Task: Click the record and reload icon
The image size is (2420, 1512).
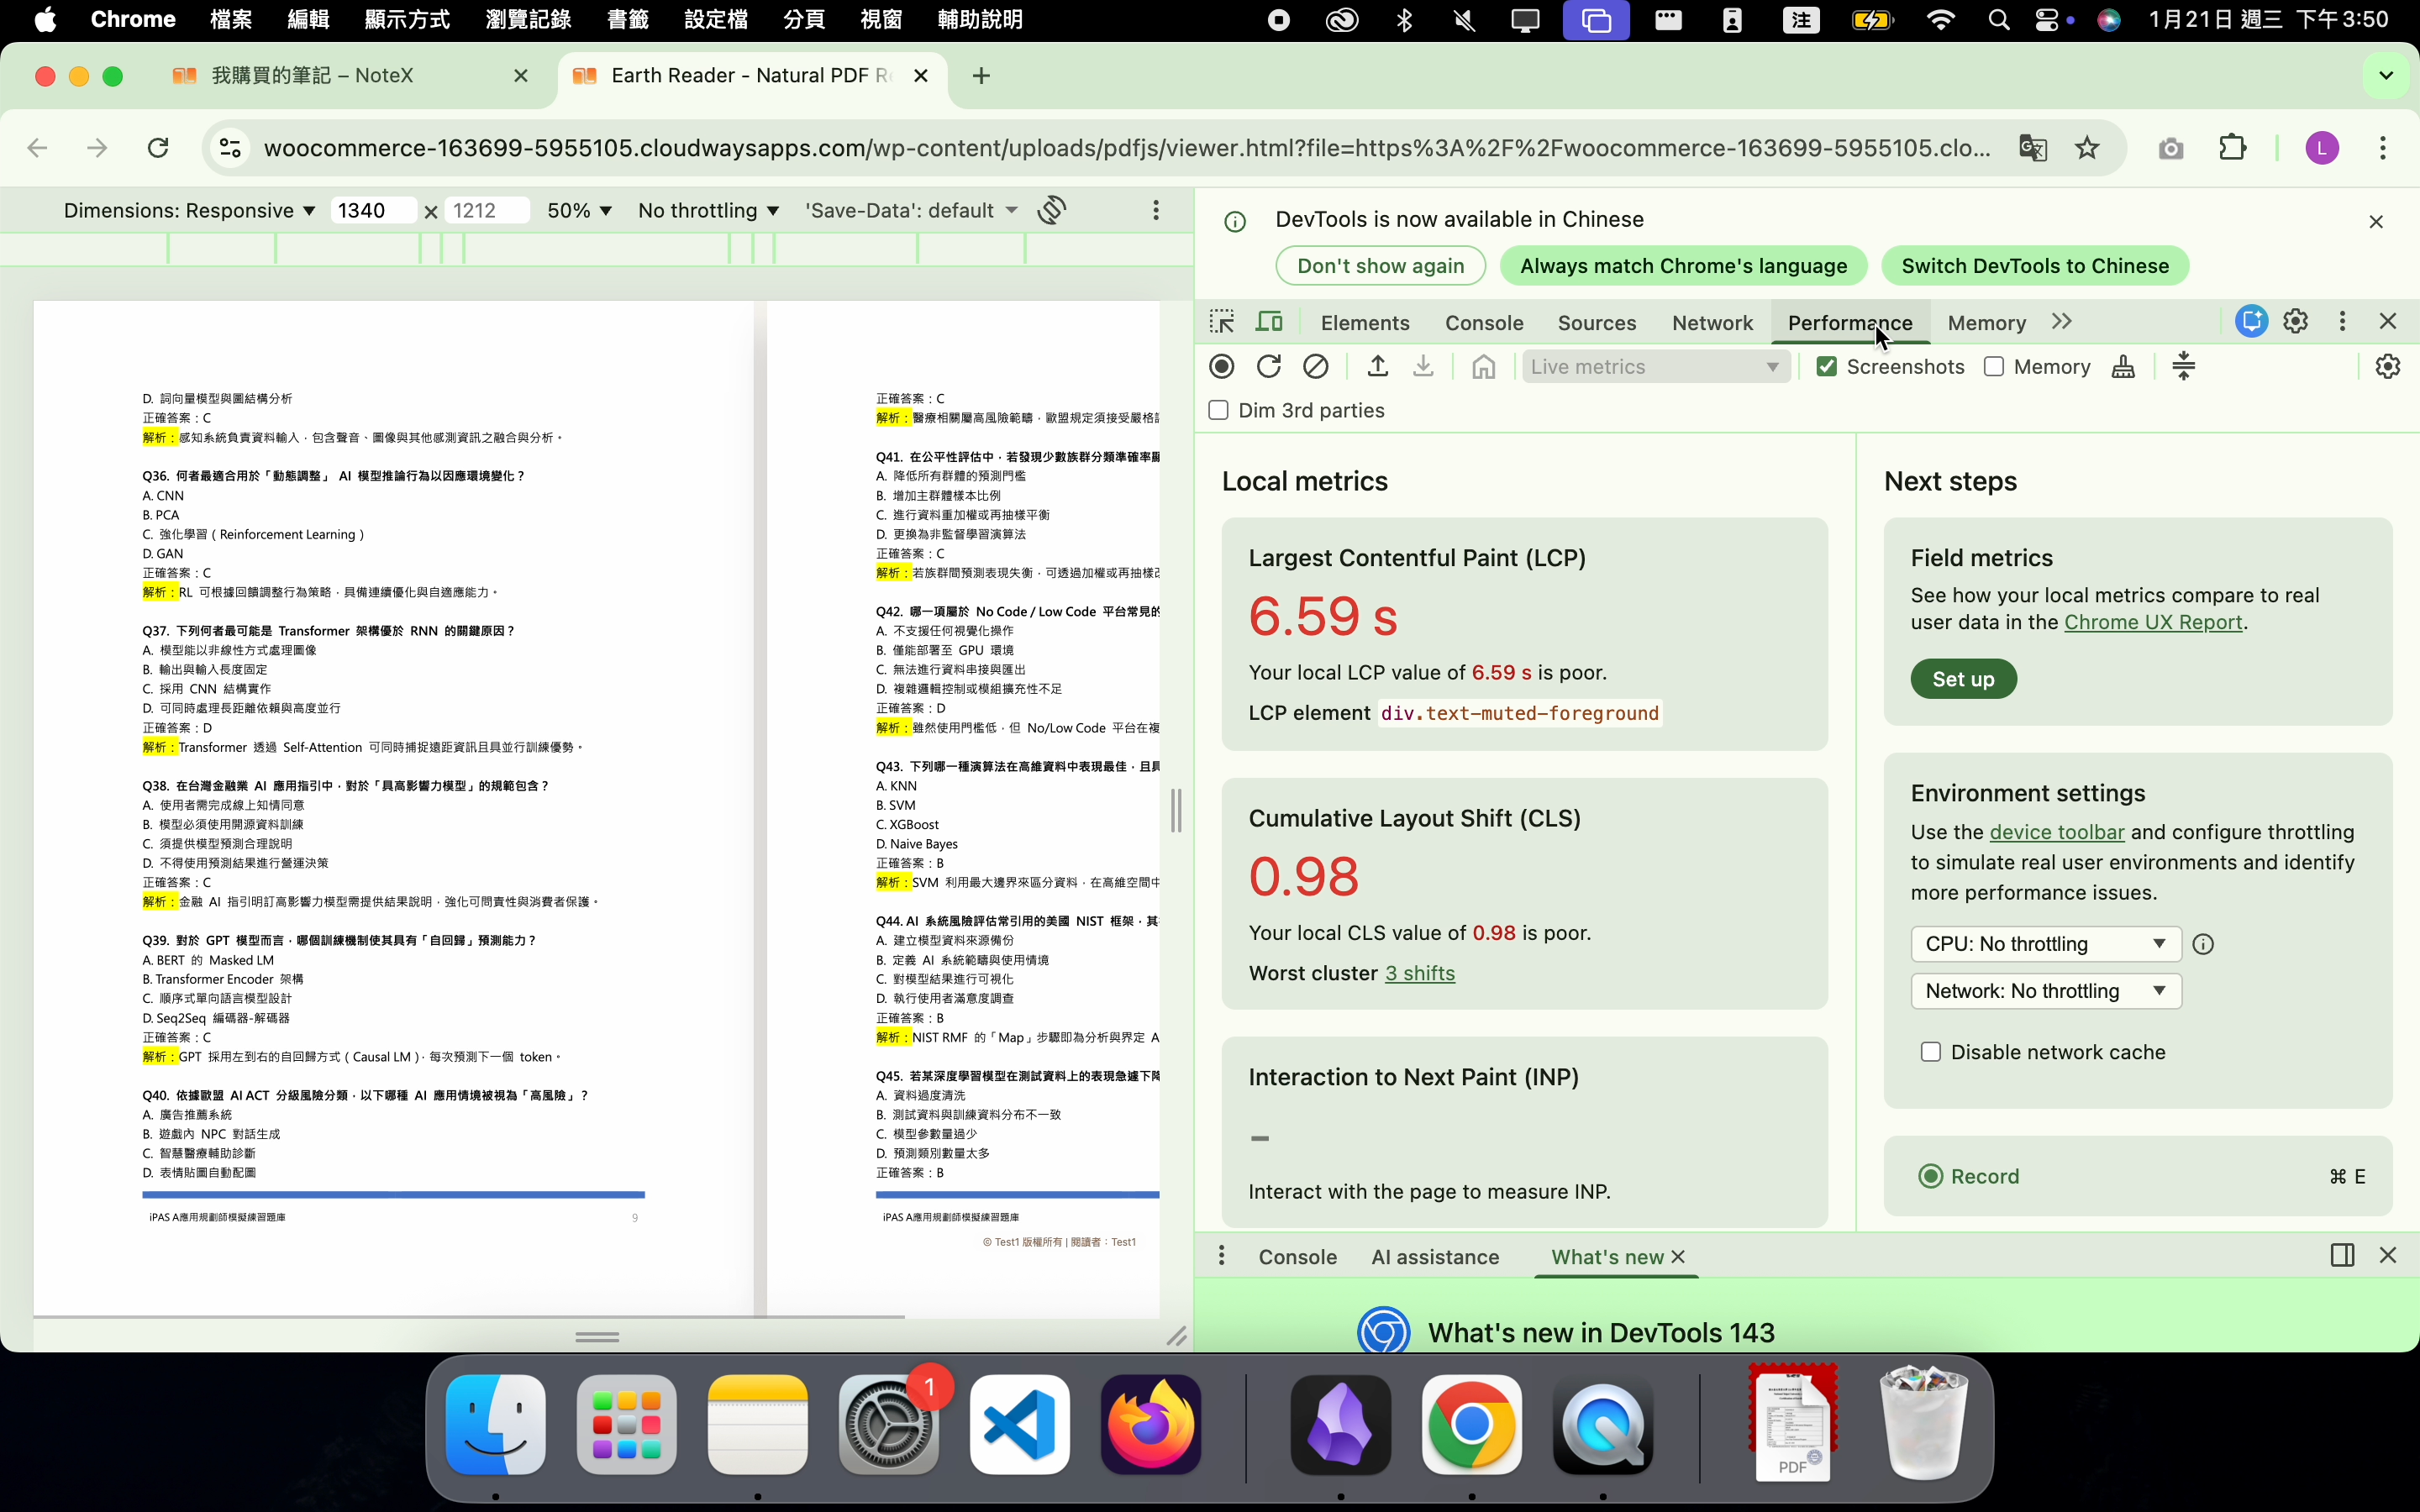Action: pos(1269,367)
